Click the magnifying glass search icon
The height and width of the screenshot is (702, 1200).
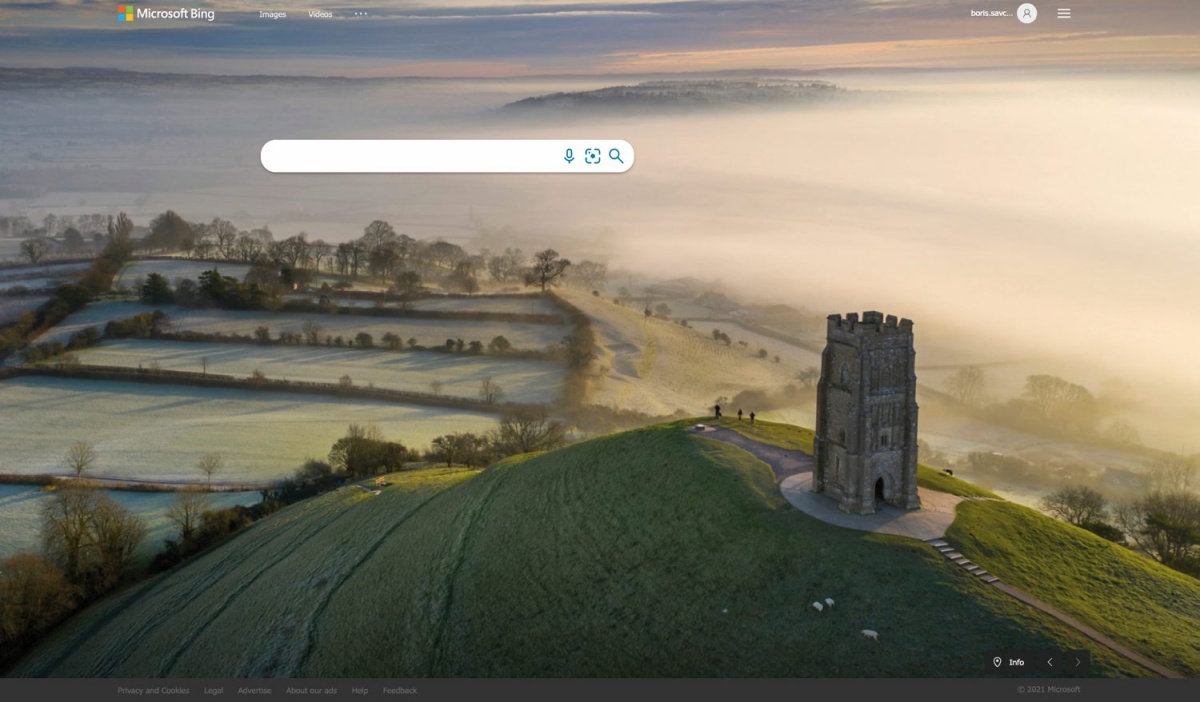click(616, 156)
